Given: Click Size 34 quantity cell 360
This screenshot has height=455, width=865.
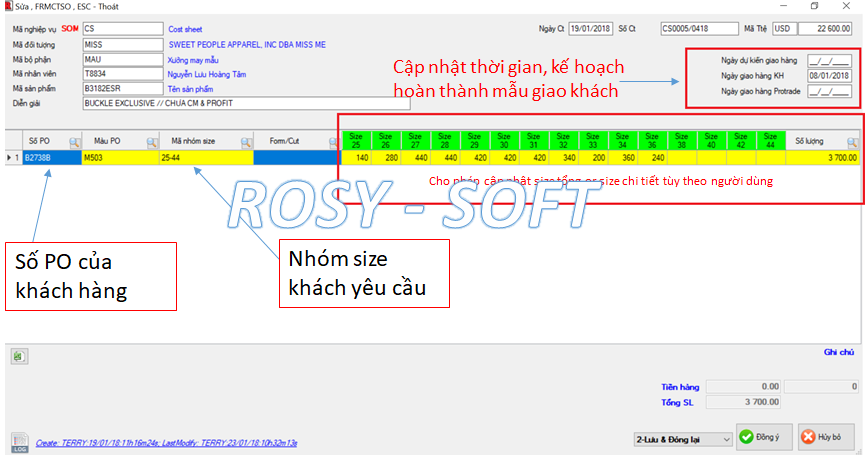Looking at the screenshot, I should (622, 158).
